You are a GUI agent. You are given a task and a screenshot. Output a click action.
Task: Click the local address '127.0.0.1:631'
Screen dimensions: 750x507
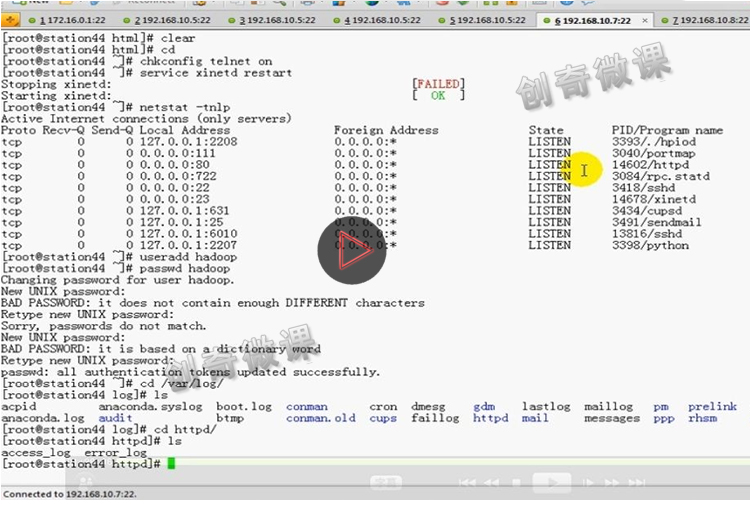click(x=185, y=210)
